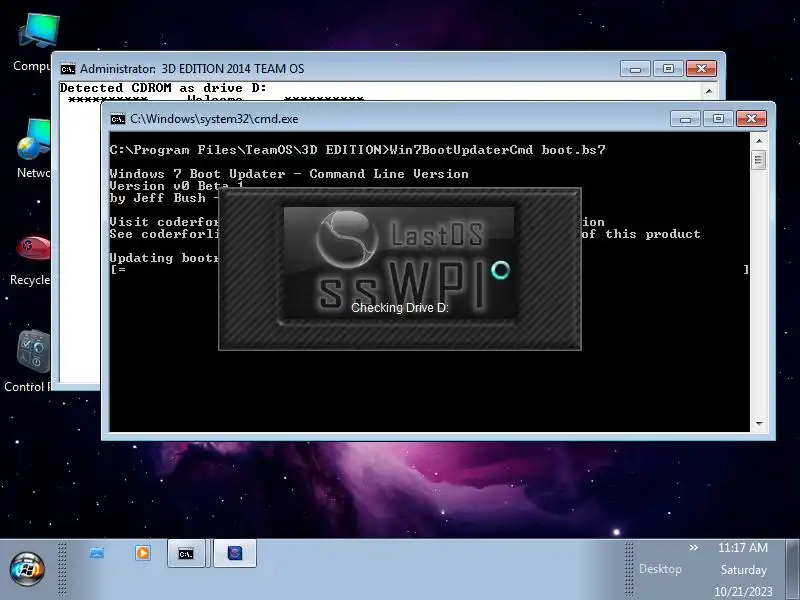
Task: Click 'Detected CDROM as drive D:' text
Action: click(x=163, y=88)
